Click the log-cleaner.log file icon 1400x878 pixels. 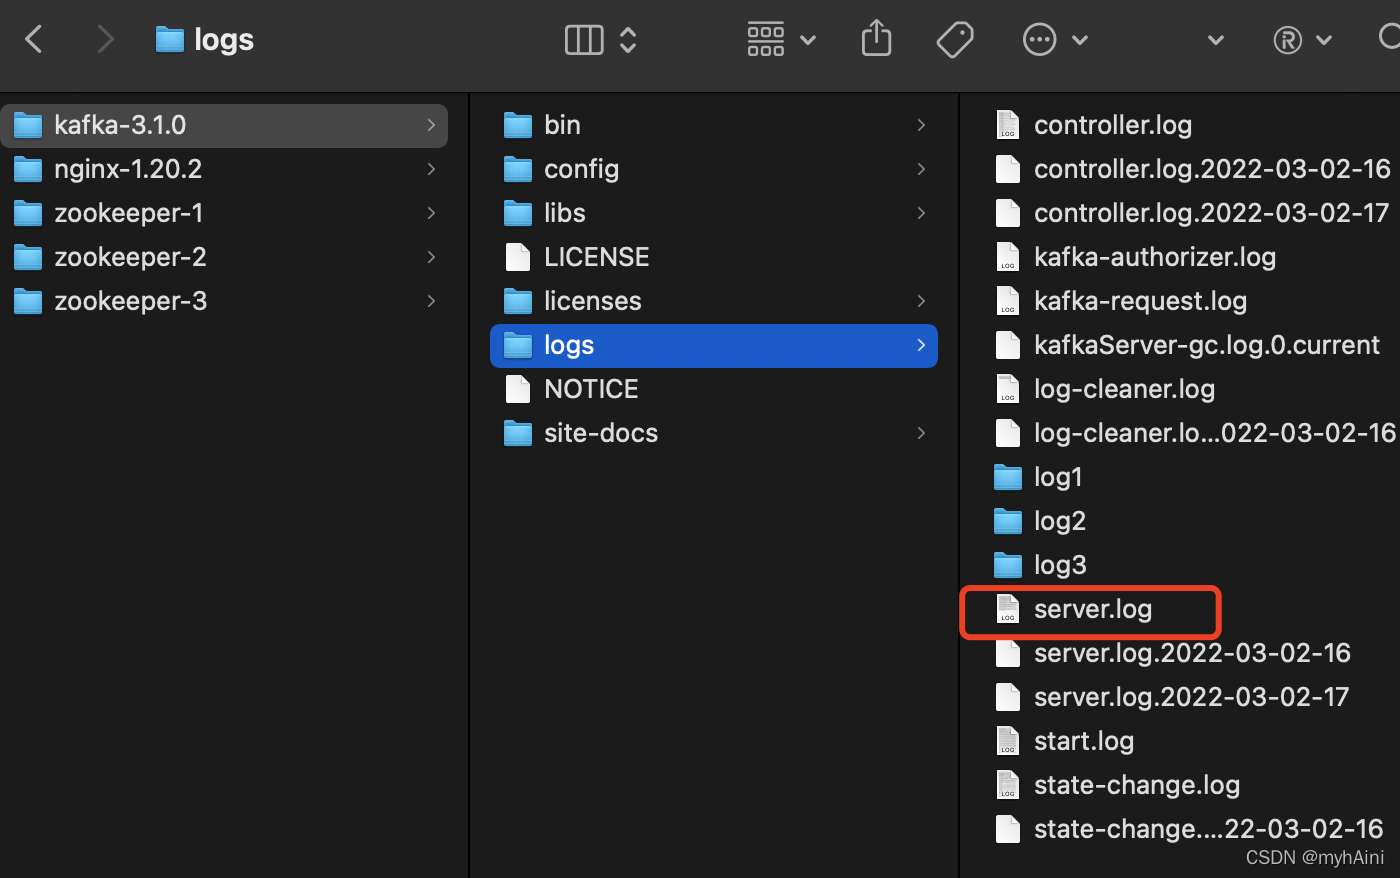click(x=1008, y=389)
